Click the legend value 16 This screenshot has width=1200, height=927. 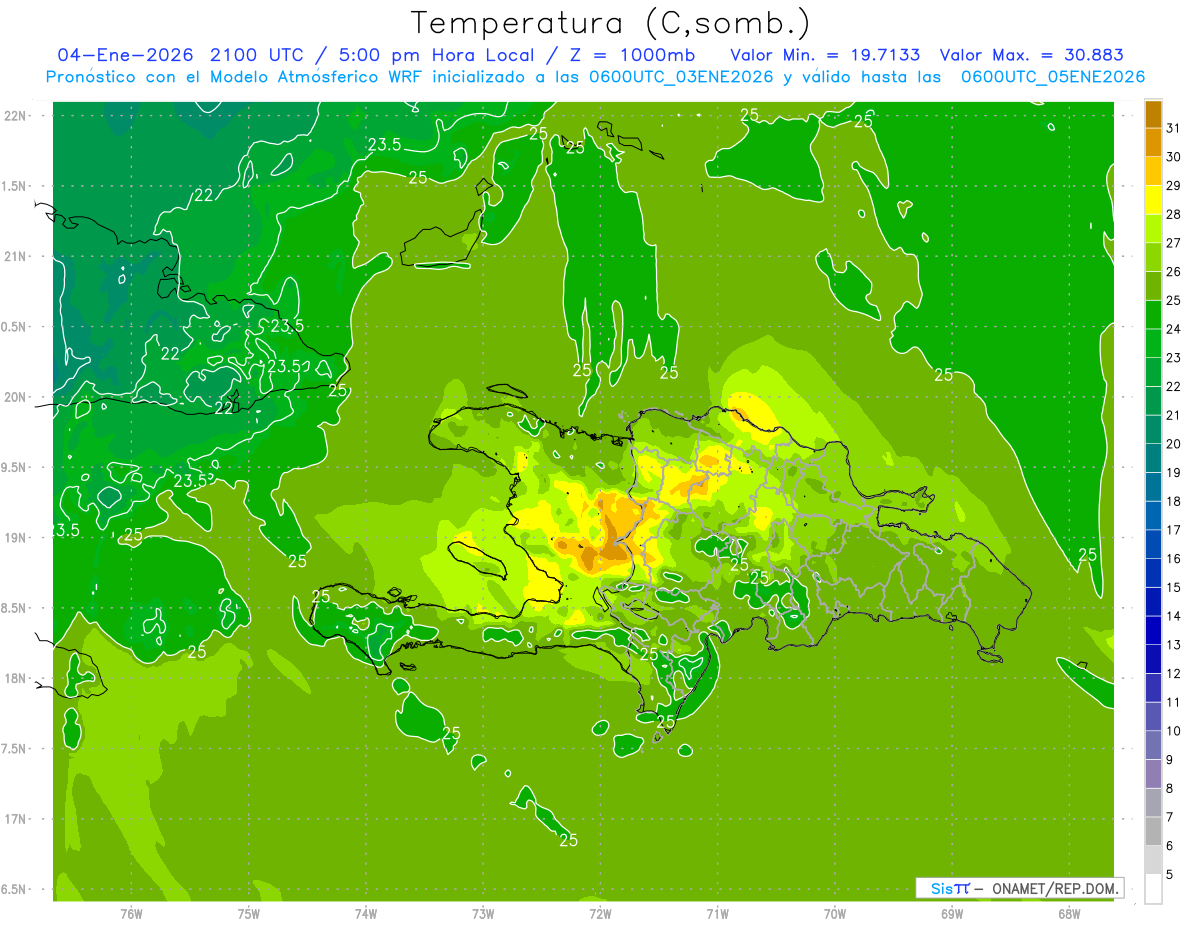tap(1174, 559)
